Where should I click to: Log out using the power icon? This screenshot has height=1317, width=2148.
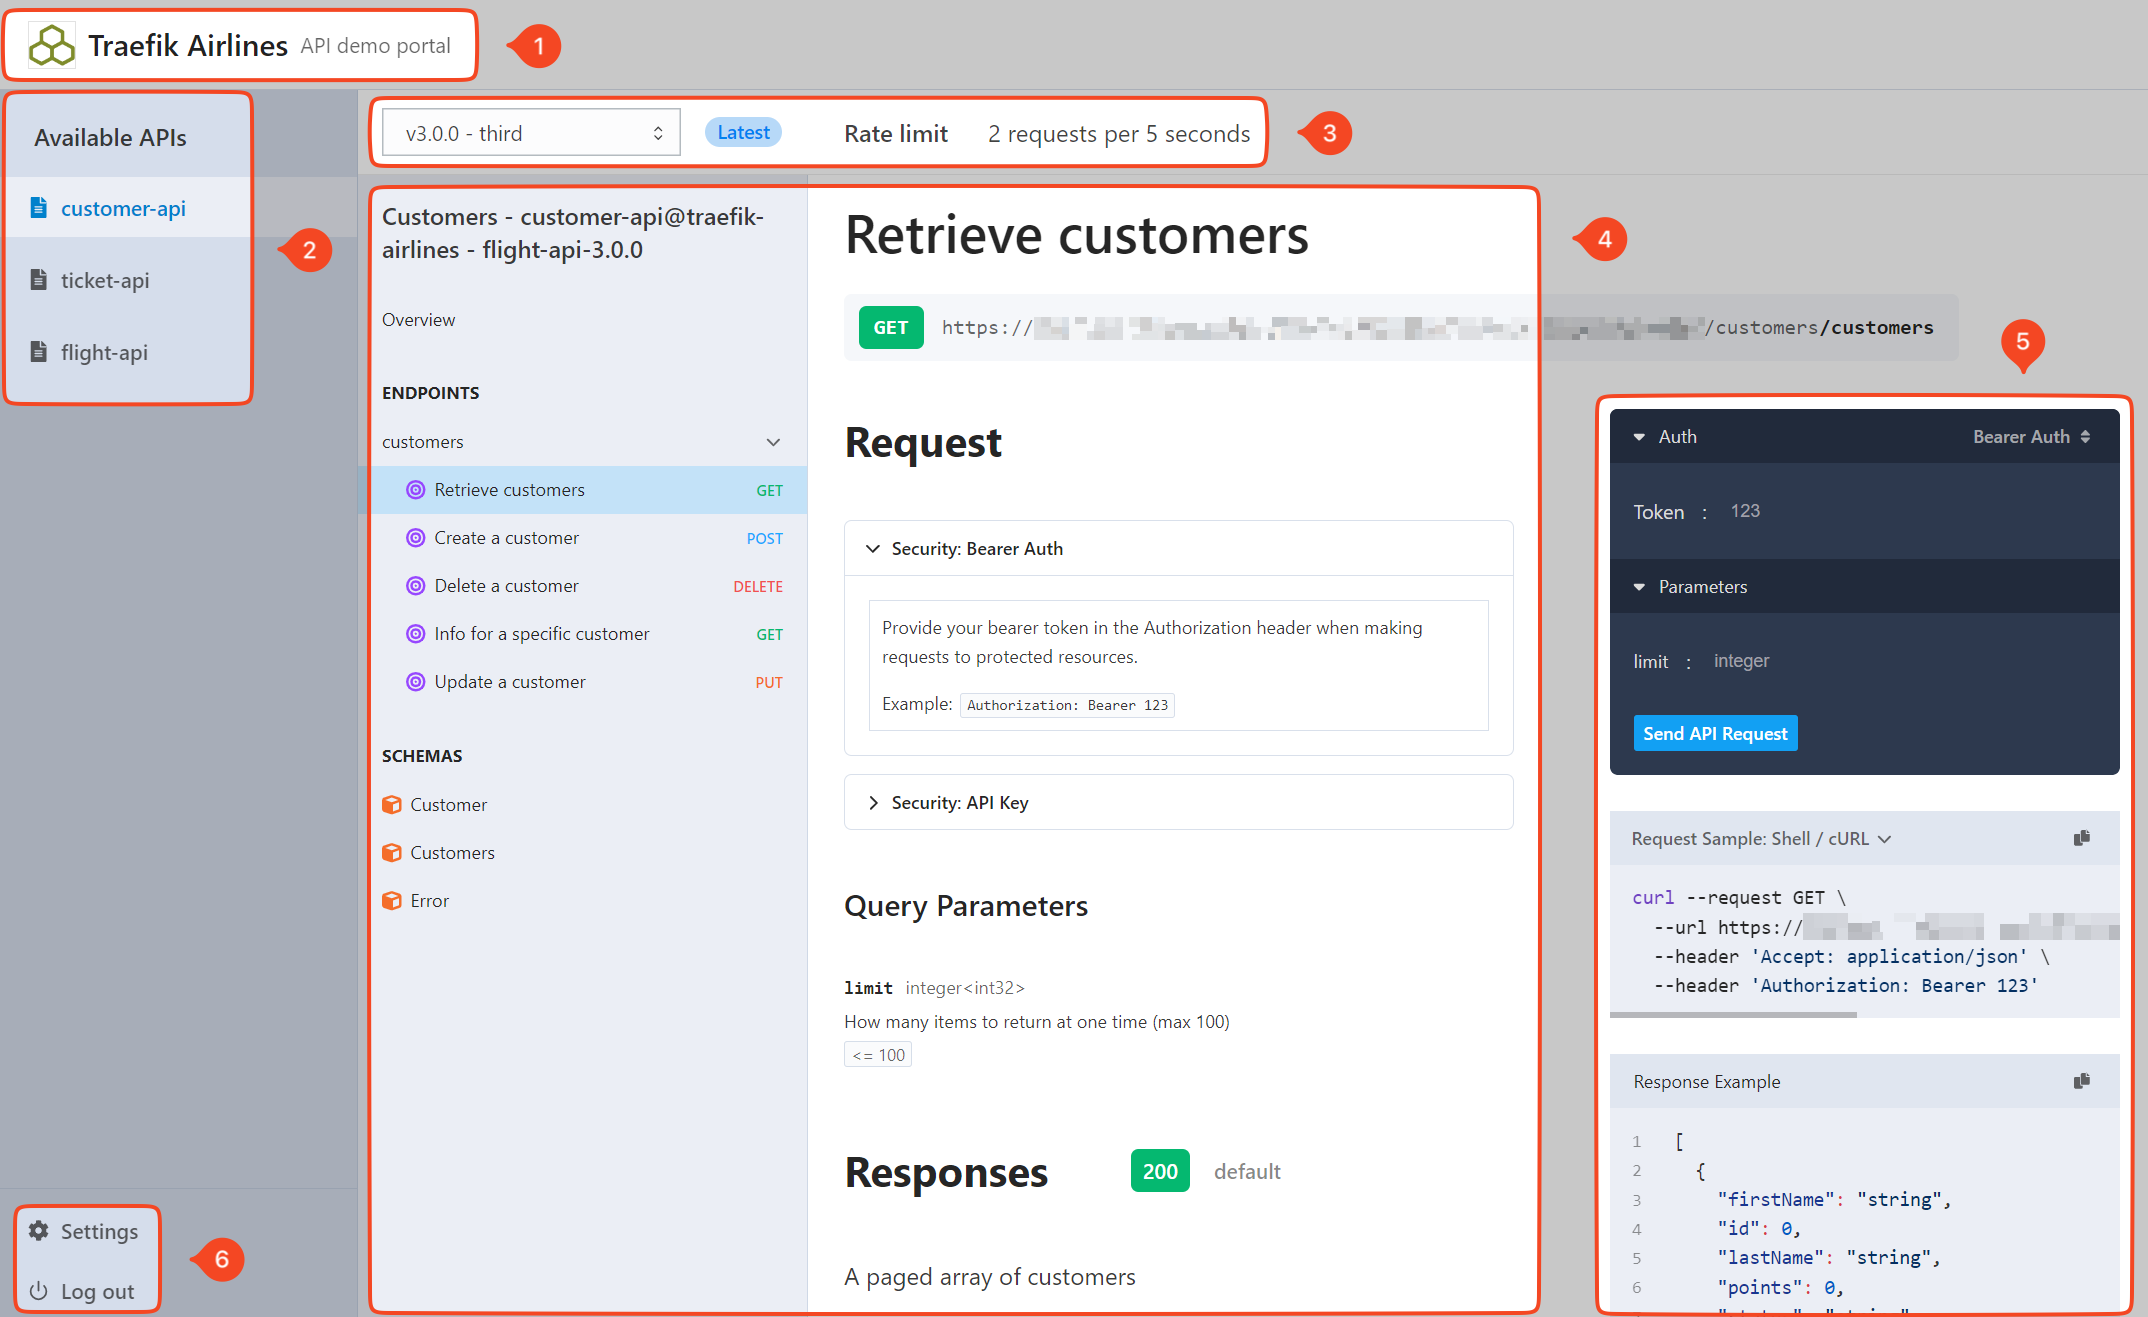click(39, 1291)
